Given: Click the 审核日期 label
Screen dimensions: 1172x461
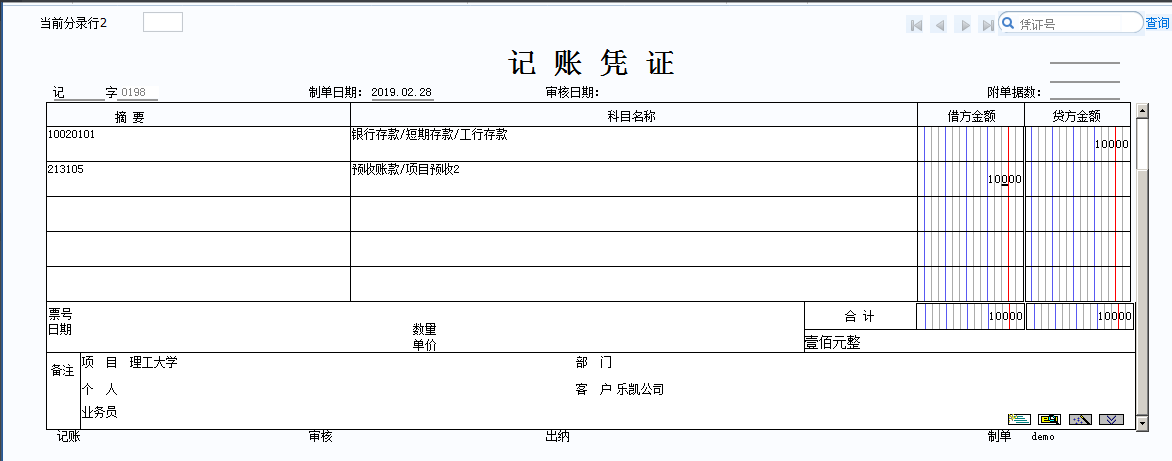Looking at the screenshot, I should 572,93.
